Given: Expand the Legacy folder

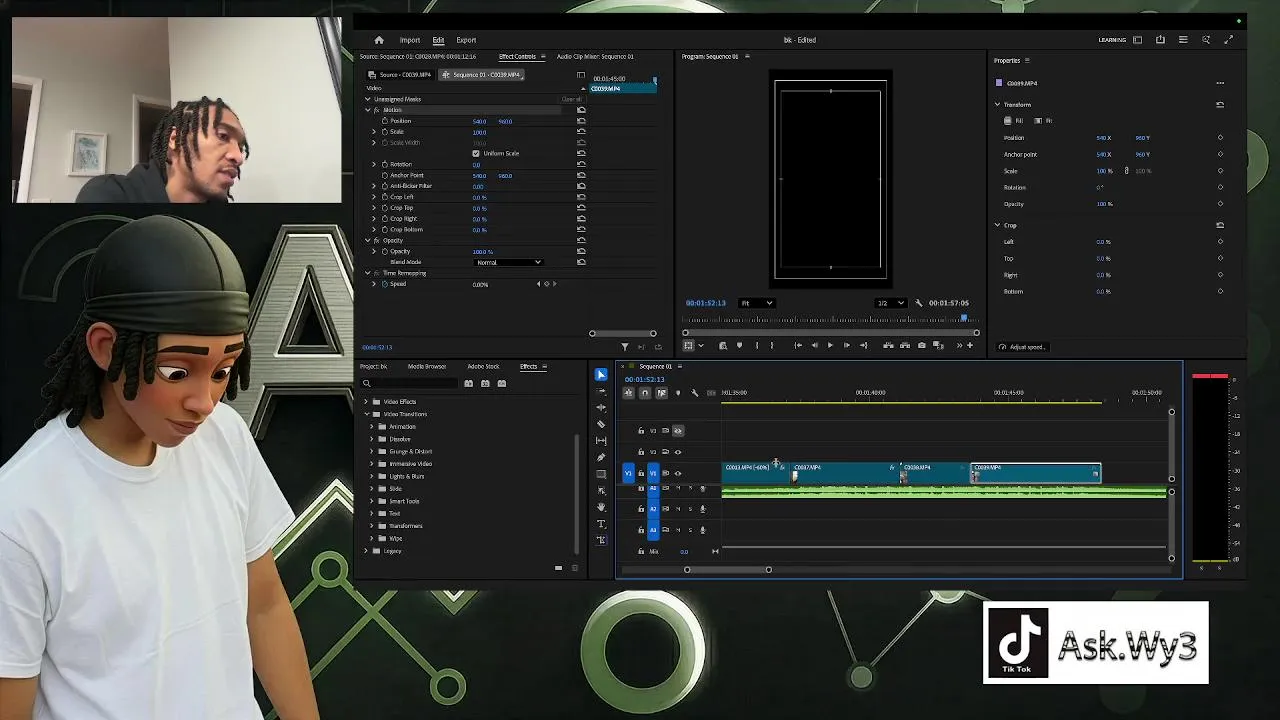Looking at the screenshot, I should 366,551.
